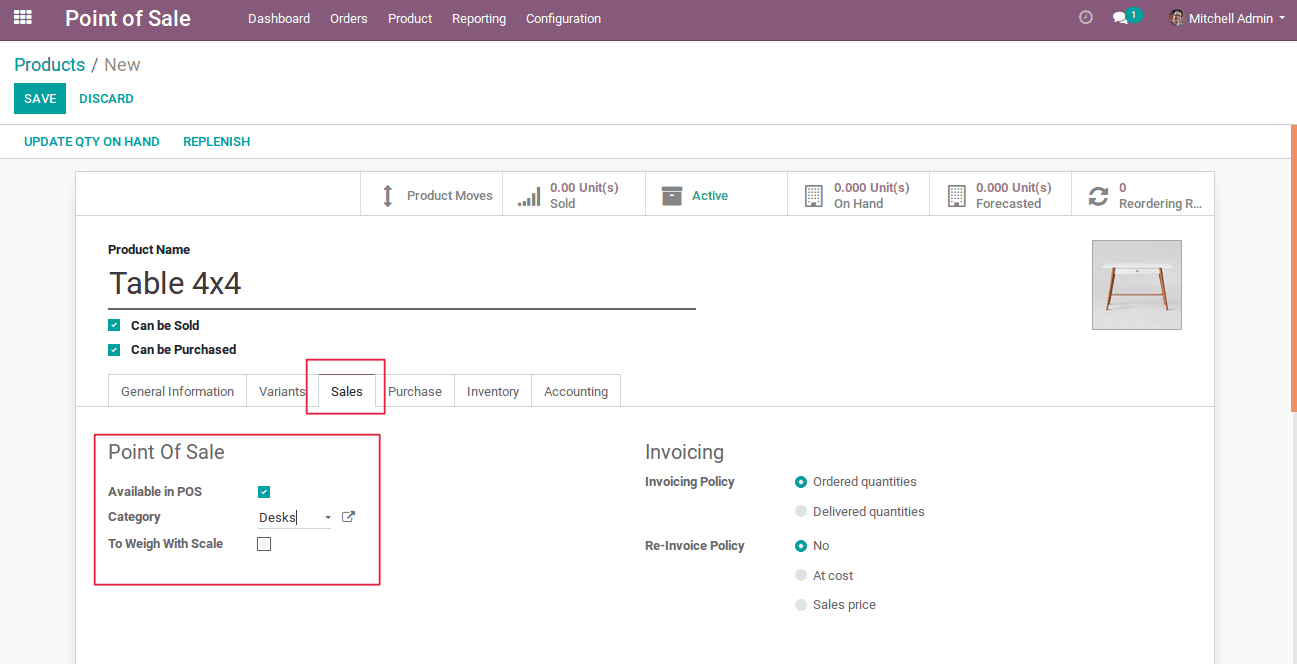Click the On Hand building icon
This screenshot has height=664, width=1297.
point(814,195)
